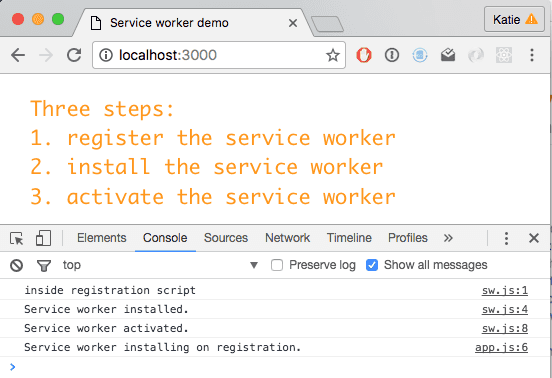Click the yellow macOS minimize button
The height and width of the screenshot is (378, 552).
pyautogui.click(x=38, y=19)
